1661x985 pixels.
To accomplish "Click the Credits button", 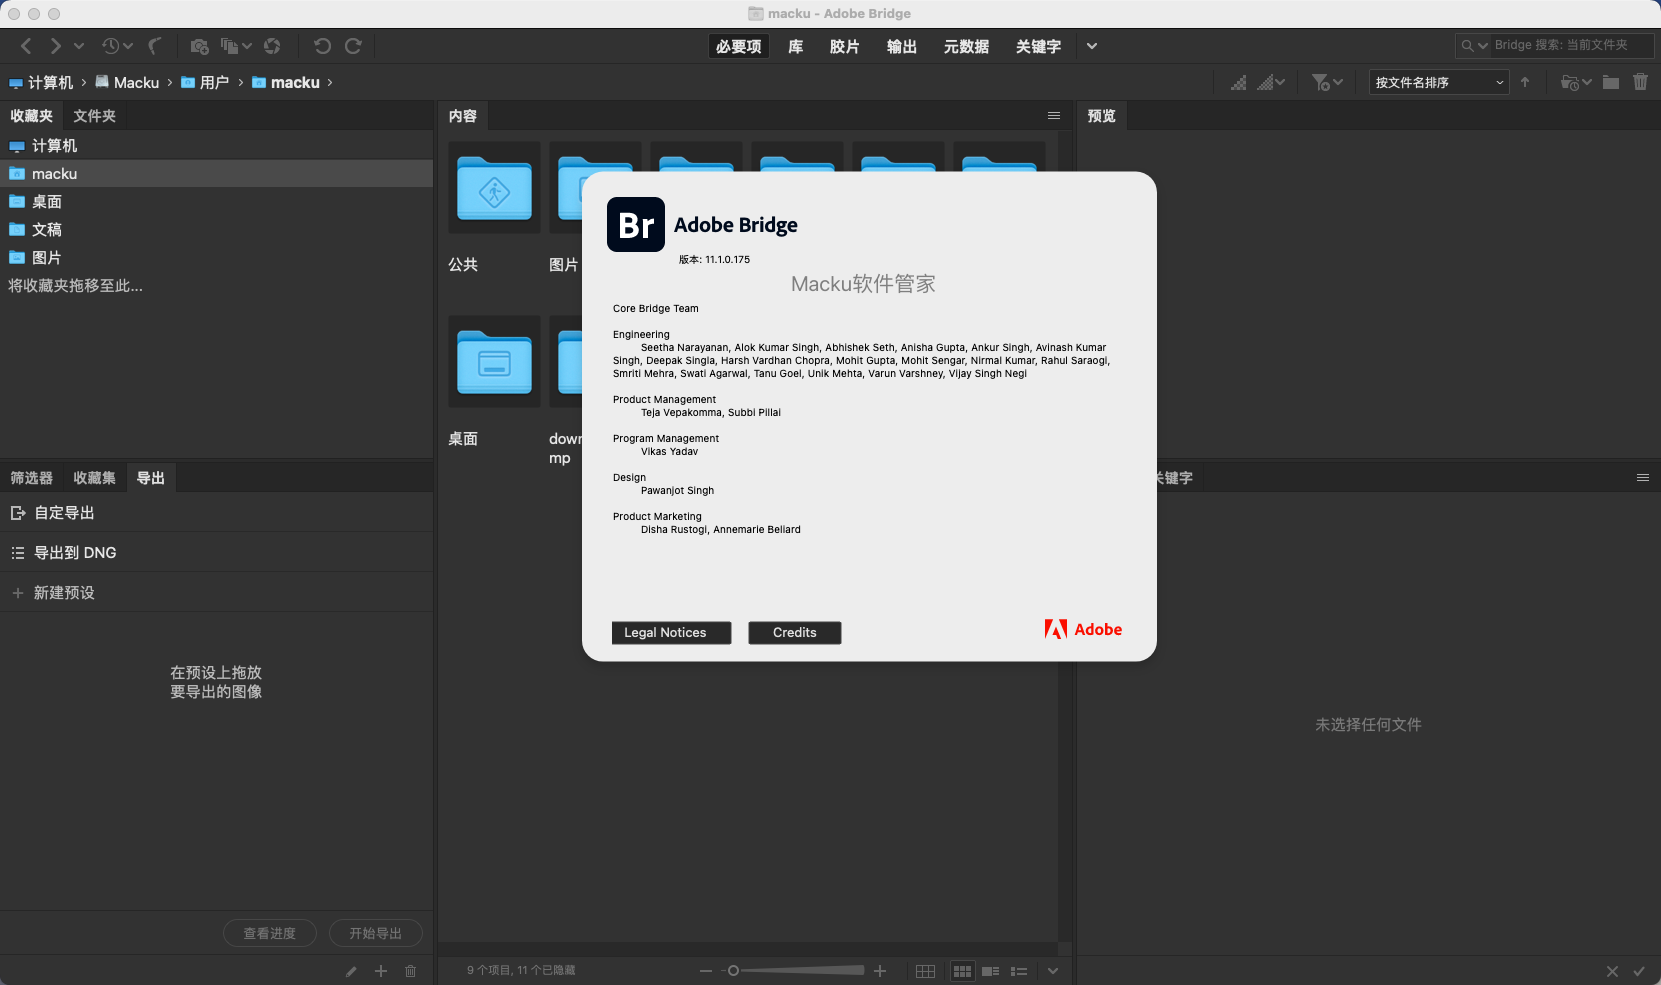I will [x=794, y=633].
